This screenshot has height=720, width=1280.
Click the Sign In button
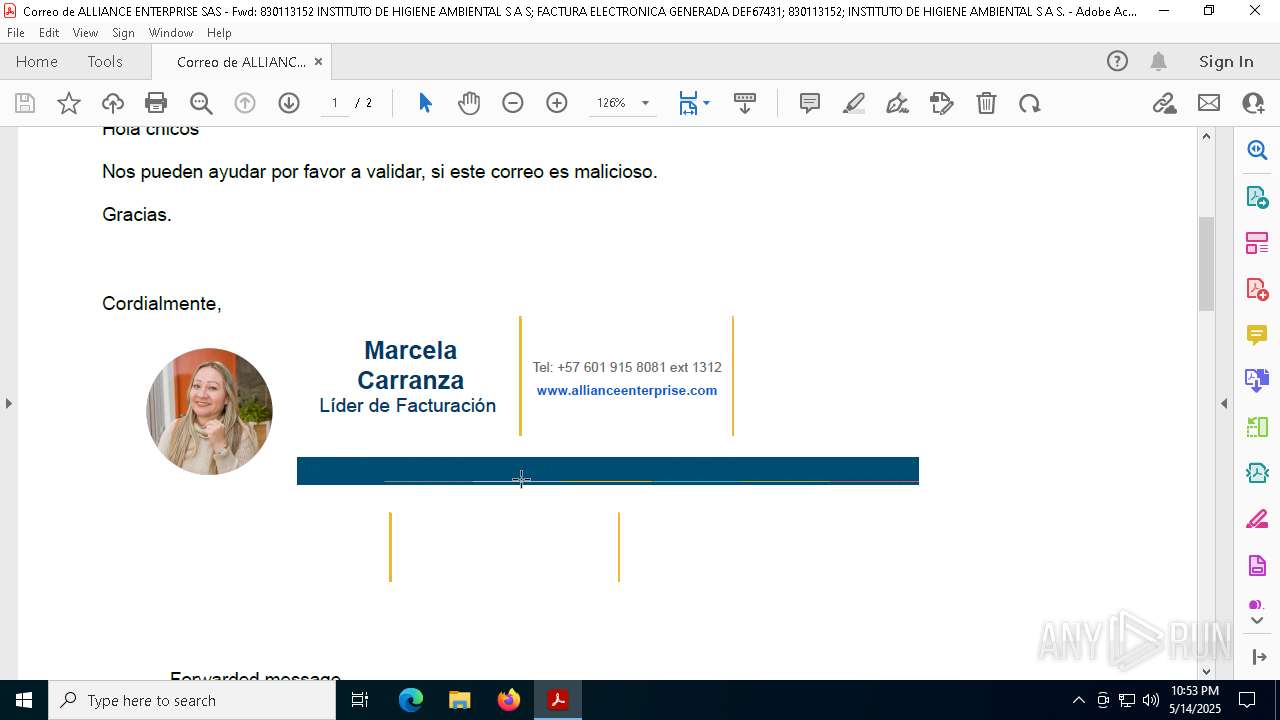point(1226,61)
